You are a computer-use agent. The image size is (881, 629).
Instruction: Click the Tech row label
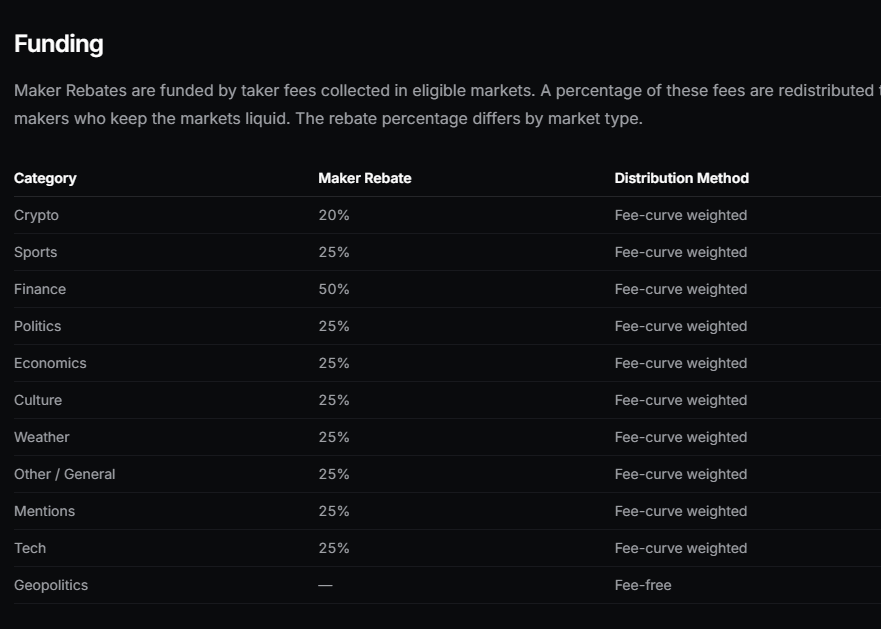coord(30,548)
